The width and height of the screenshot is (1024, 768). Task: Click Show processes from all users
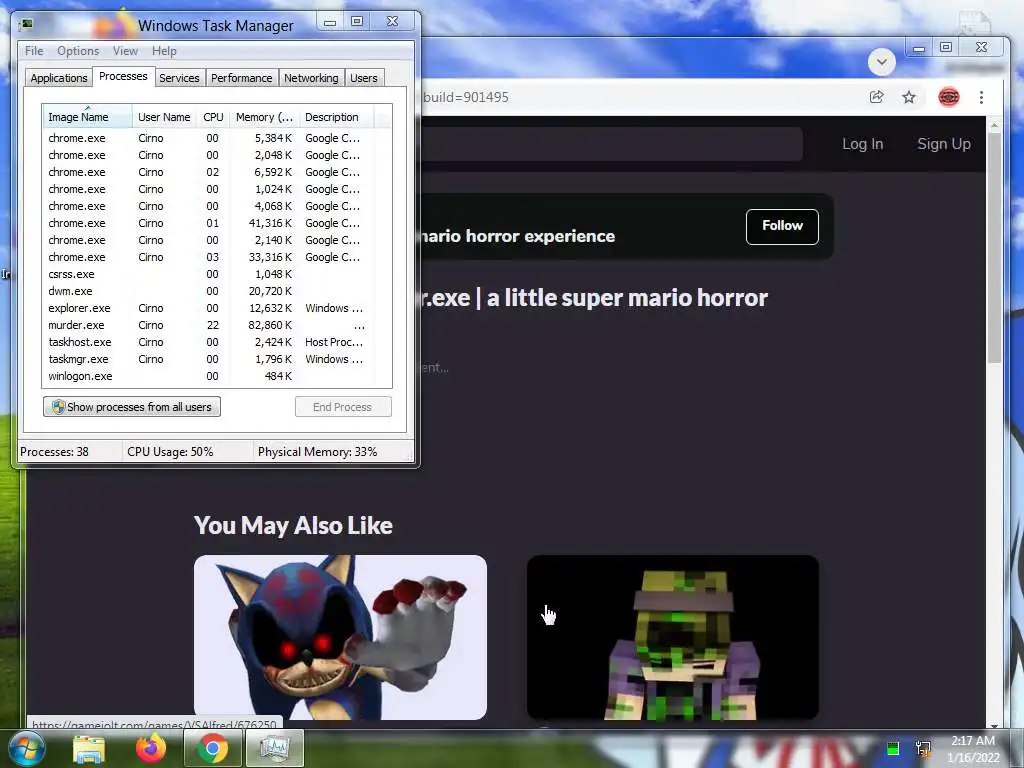132,407
